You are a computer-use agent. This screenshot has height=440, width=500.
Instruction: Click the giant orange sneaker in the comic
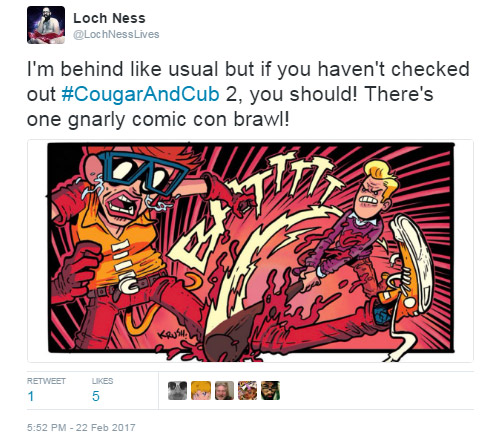pyautogui.click(x=408, y=267)
